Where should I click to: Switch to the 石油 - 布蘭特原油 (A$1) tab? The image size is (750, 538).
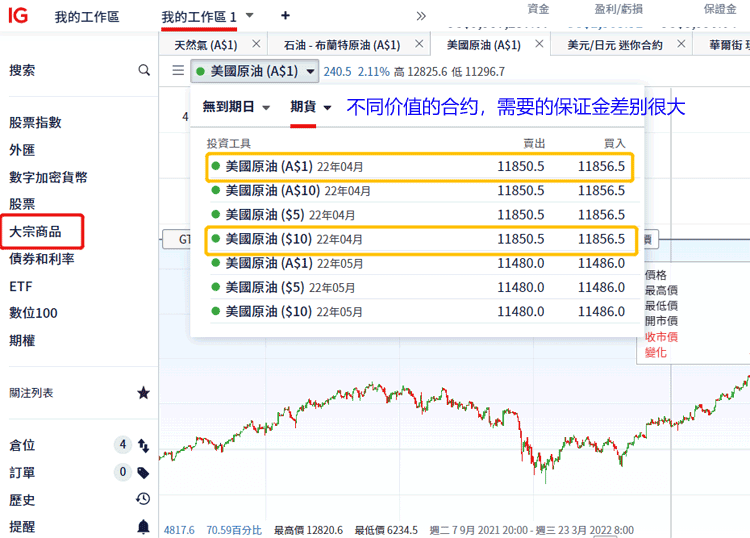(x=341, y=45)
